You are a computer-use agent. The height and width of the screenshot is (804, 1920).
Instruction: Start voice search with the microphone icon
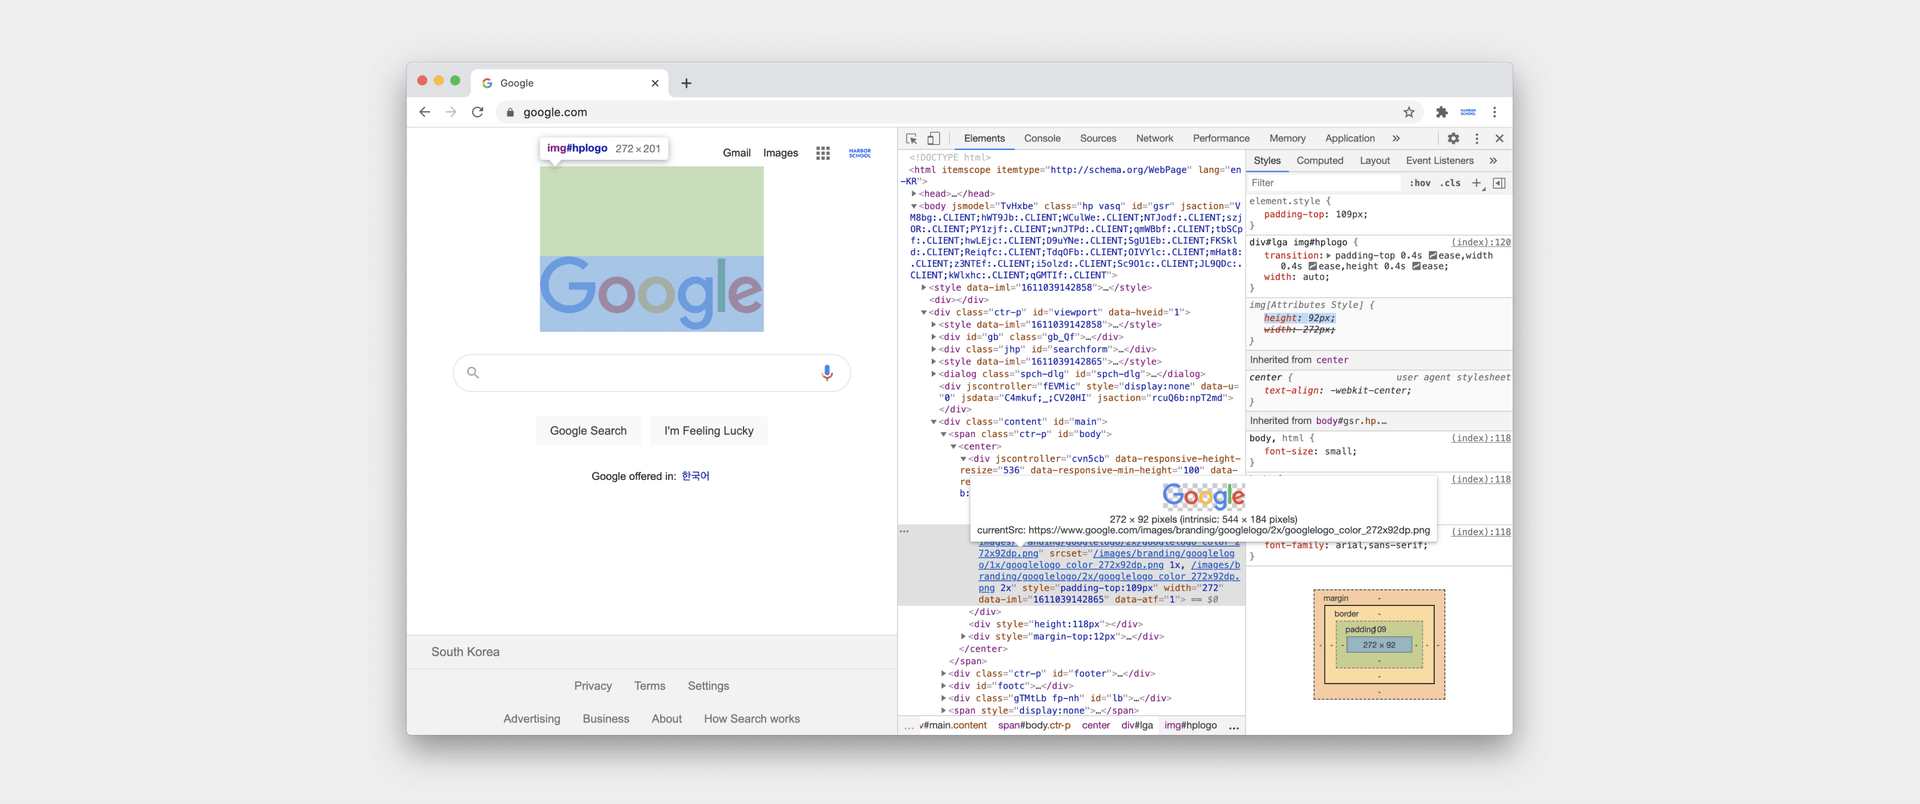[x=827, y=373]
